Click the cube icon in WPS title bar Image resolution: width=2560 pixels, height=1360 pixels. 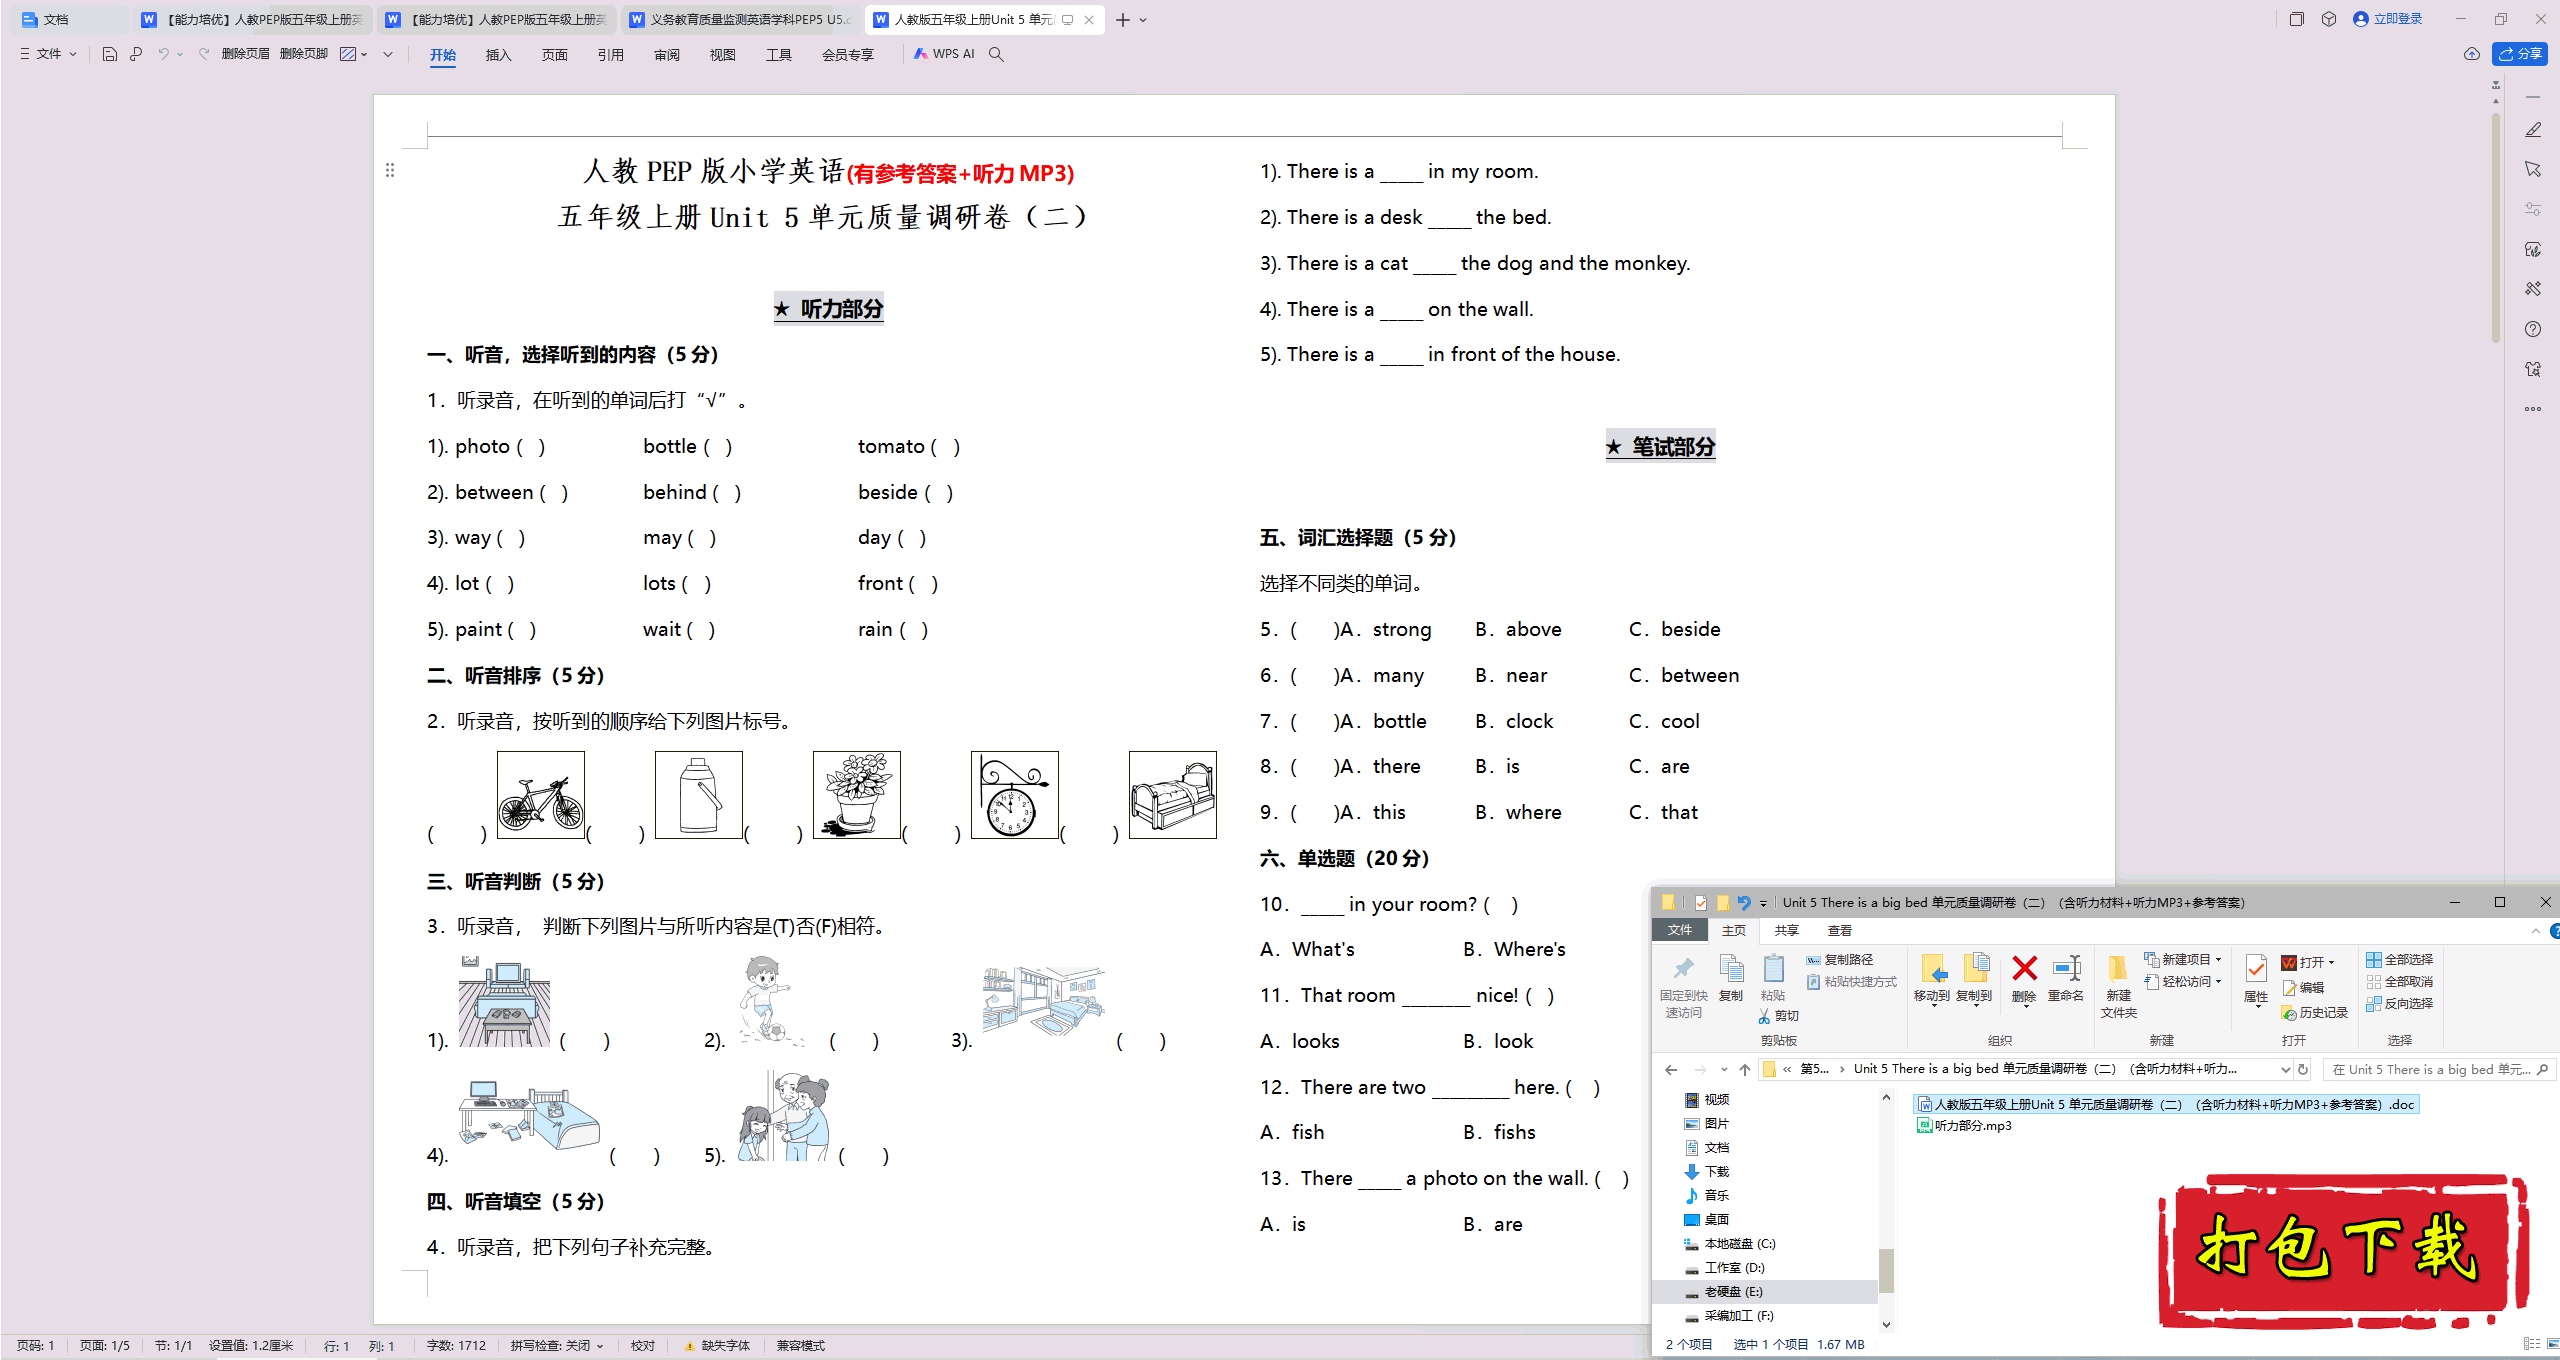(x=2329, y=19)
